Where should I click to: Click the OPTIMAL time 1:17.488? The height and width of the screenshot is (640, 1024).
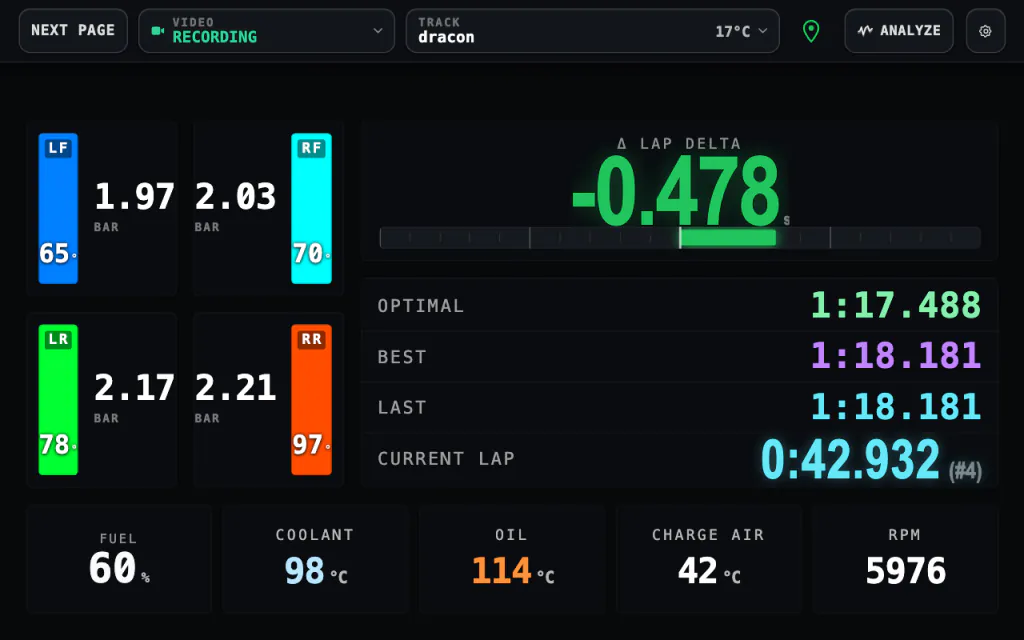(x=896, y=305)
